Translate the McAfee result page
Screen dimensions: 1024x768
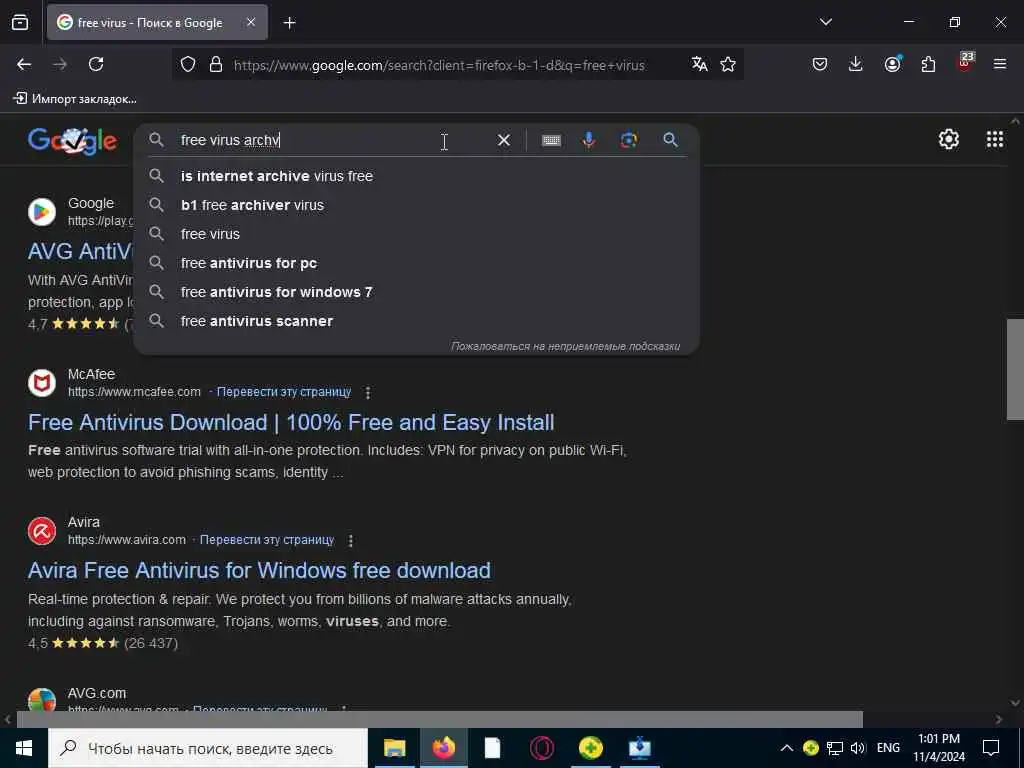(x=283, y=392)
